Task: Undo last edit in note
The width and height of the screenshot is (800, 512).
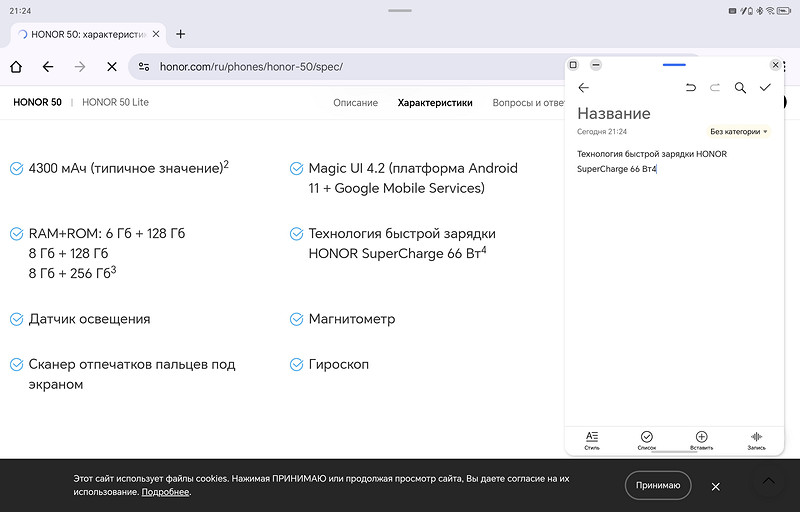Action: [691, 88]
